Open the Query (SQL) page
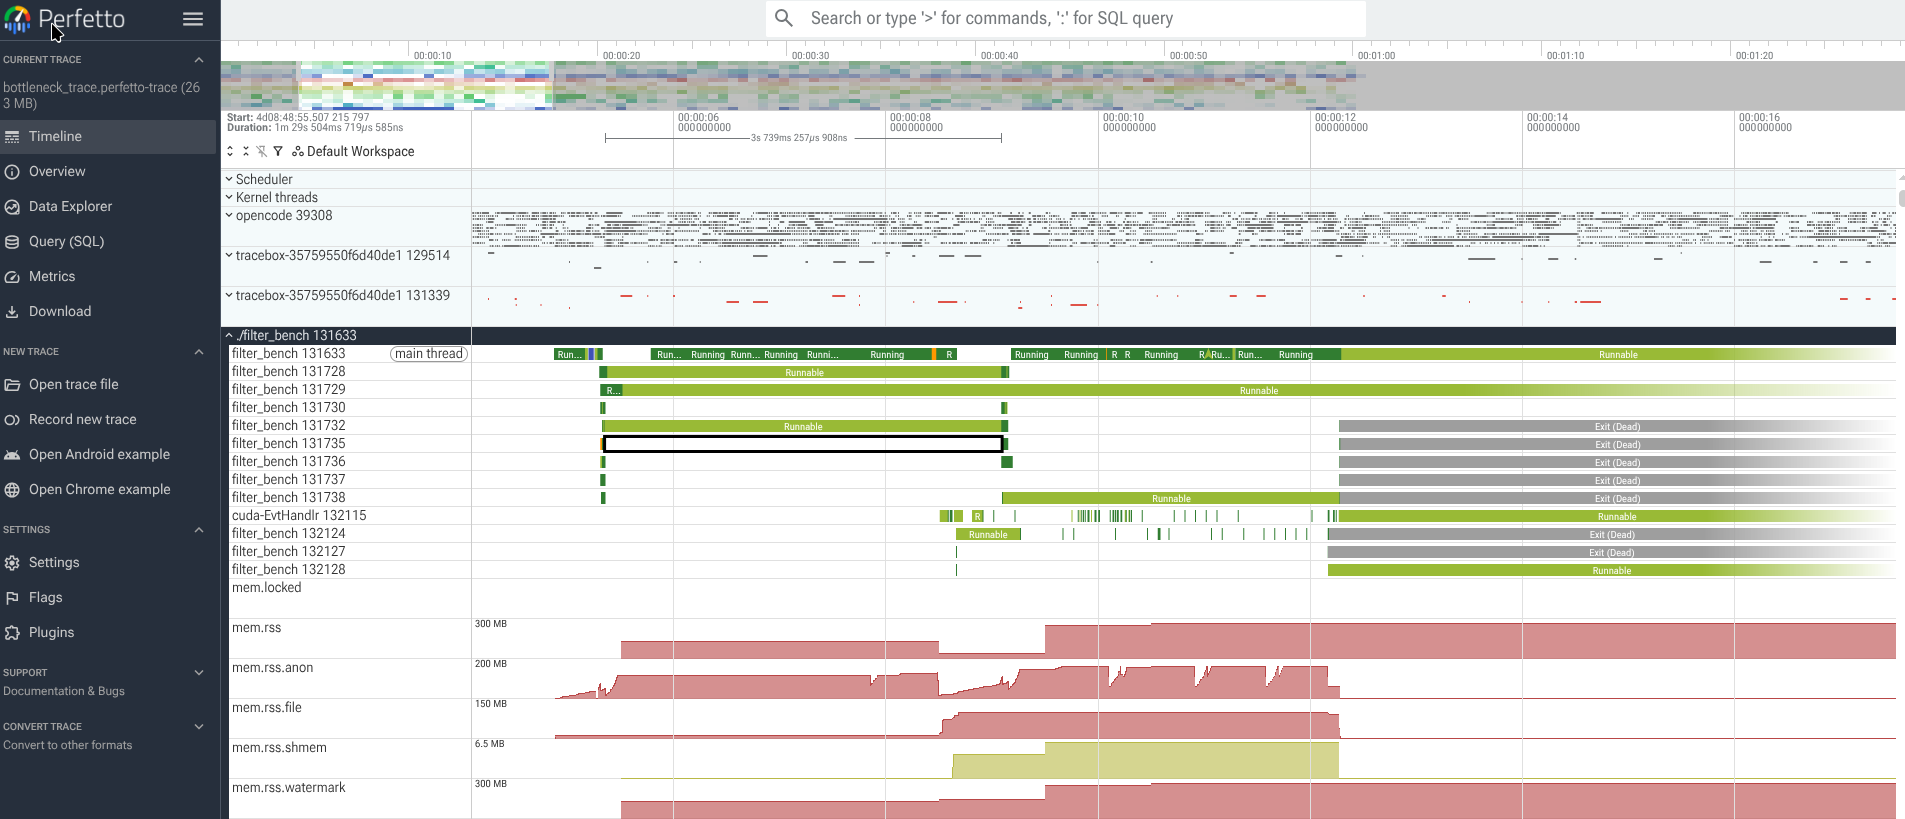This screenshot has width=1905, height=819. [x=108, y=241]
